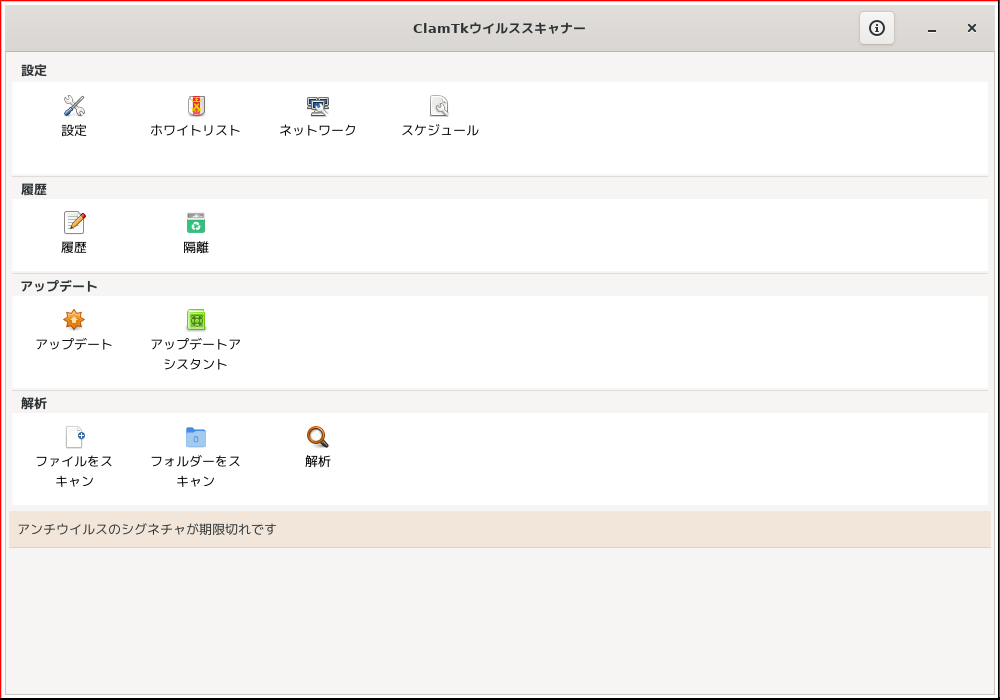
Task: Click the About info button in the header
Action: (x=877, y=28)
